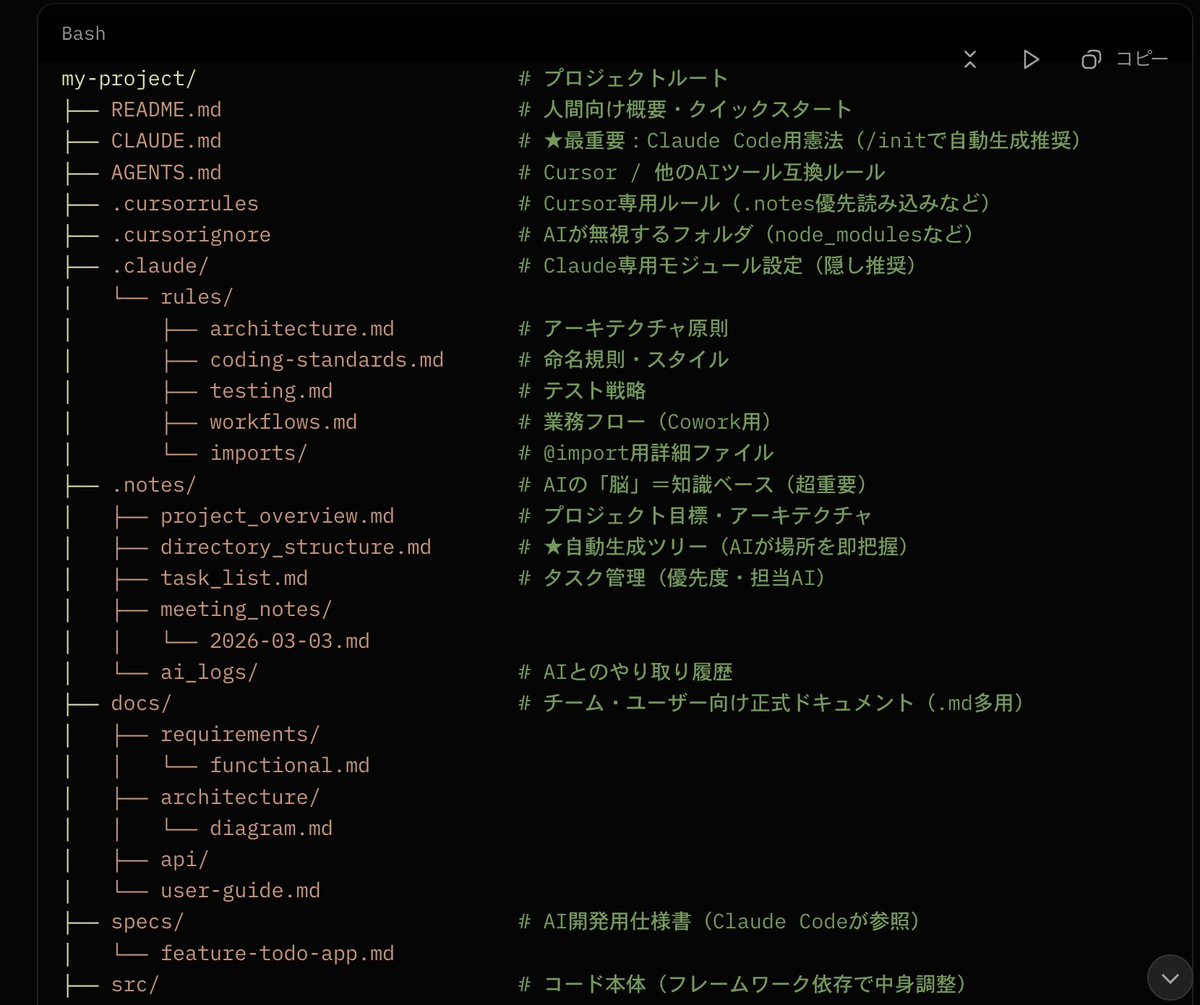Click the 人間向け概要・クイックスタート comment

coord(686,110)
